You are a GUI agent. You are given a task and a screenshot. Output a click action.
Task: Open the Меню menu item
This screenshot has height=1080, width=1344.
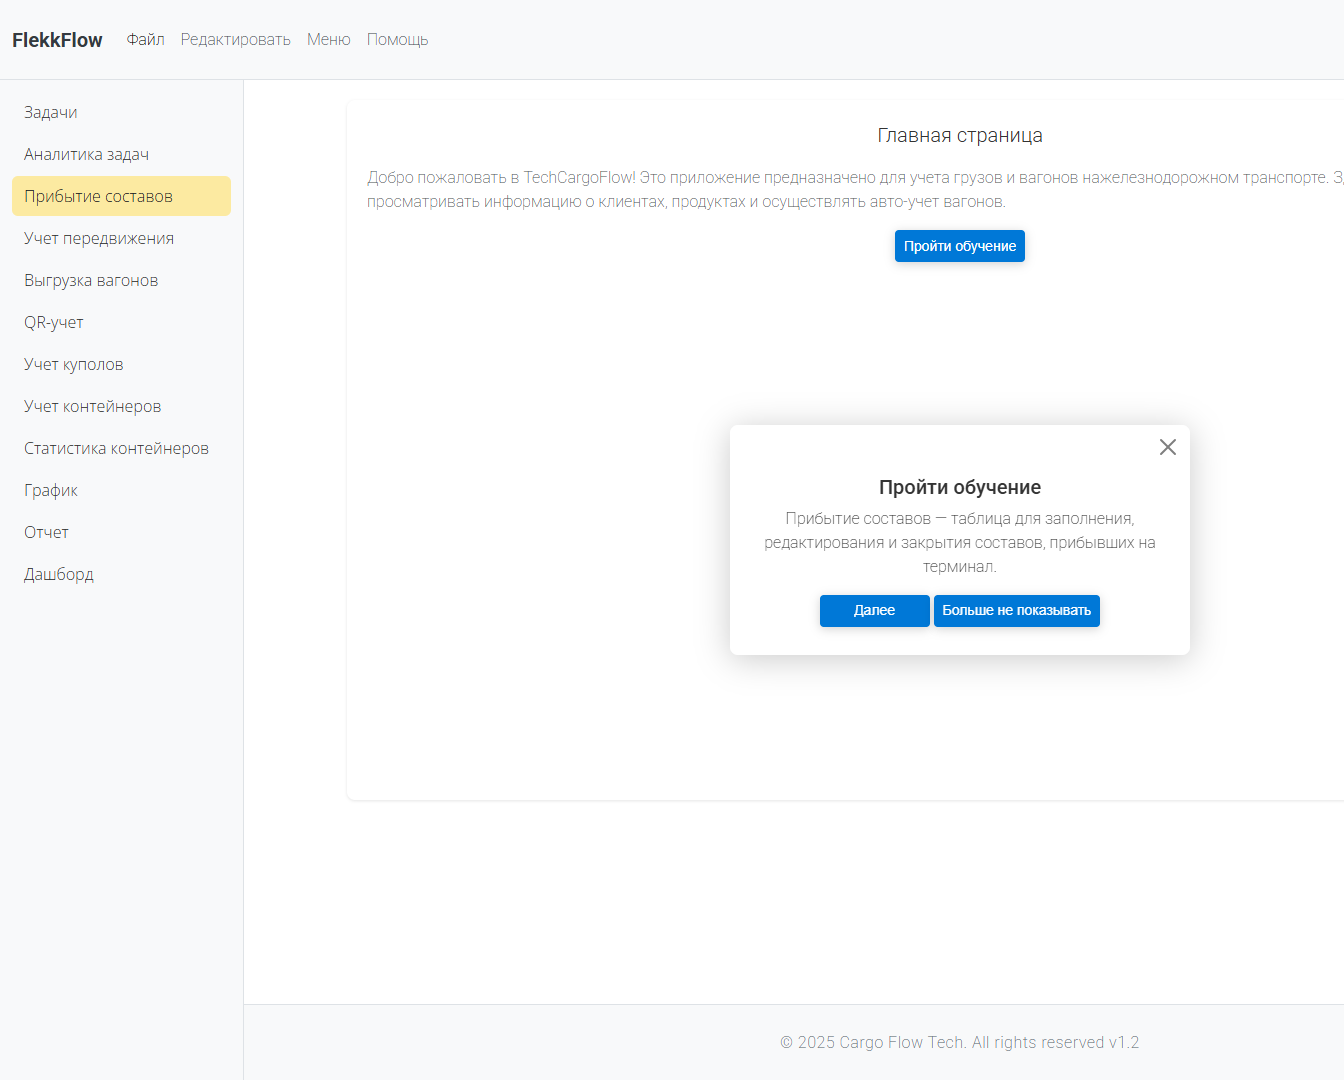click(x=328, y=40)
